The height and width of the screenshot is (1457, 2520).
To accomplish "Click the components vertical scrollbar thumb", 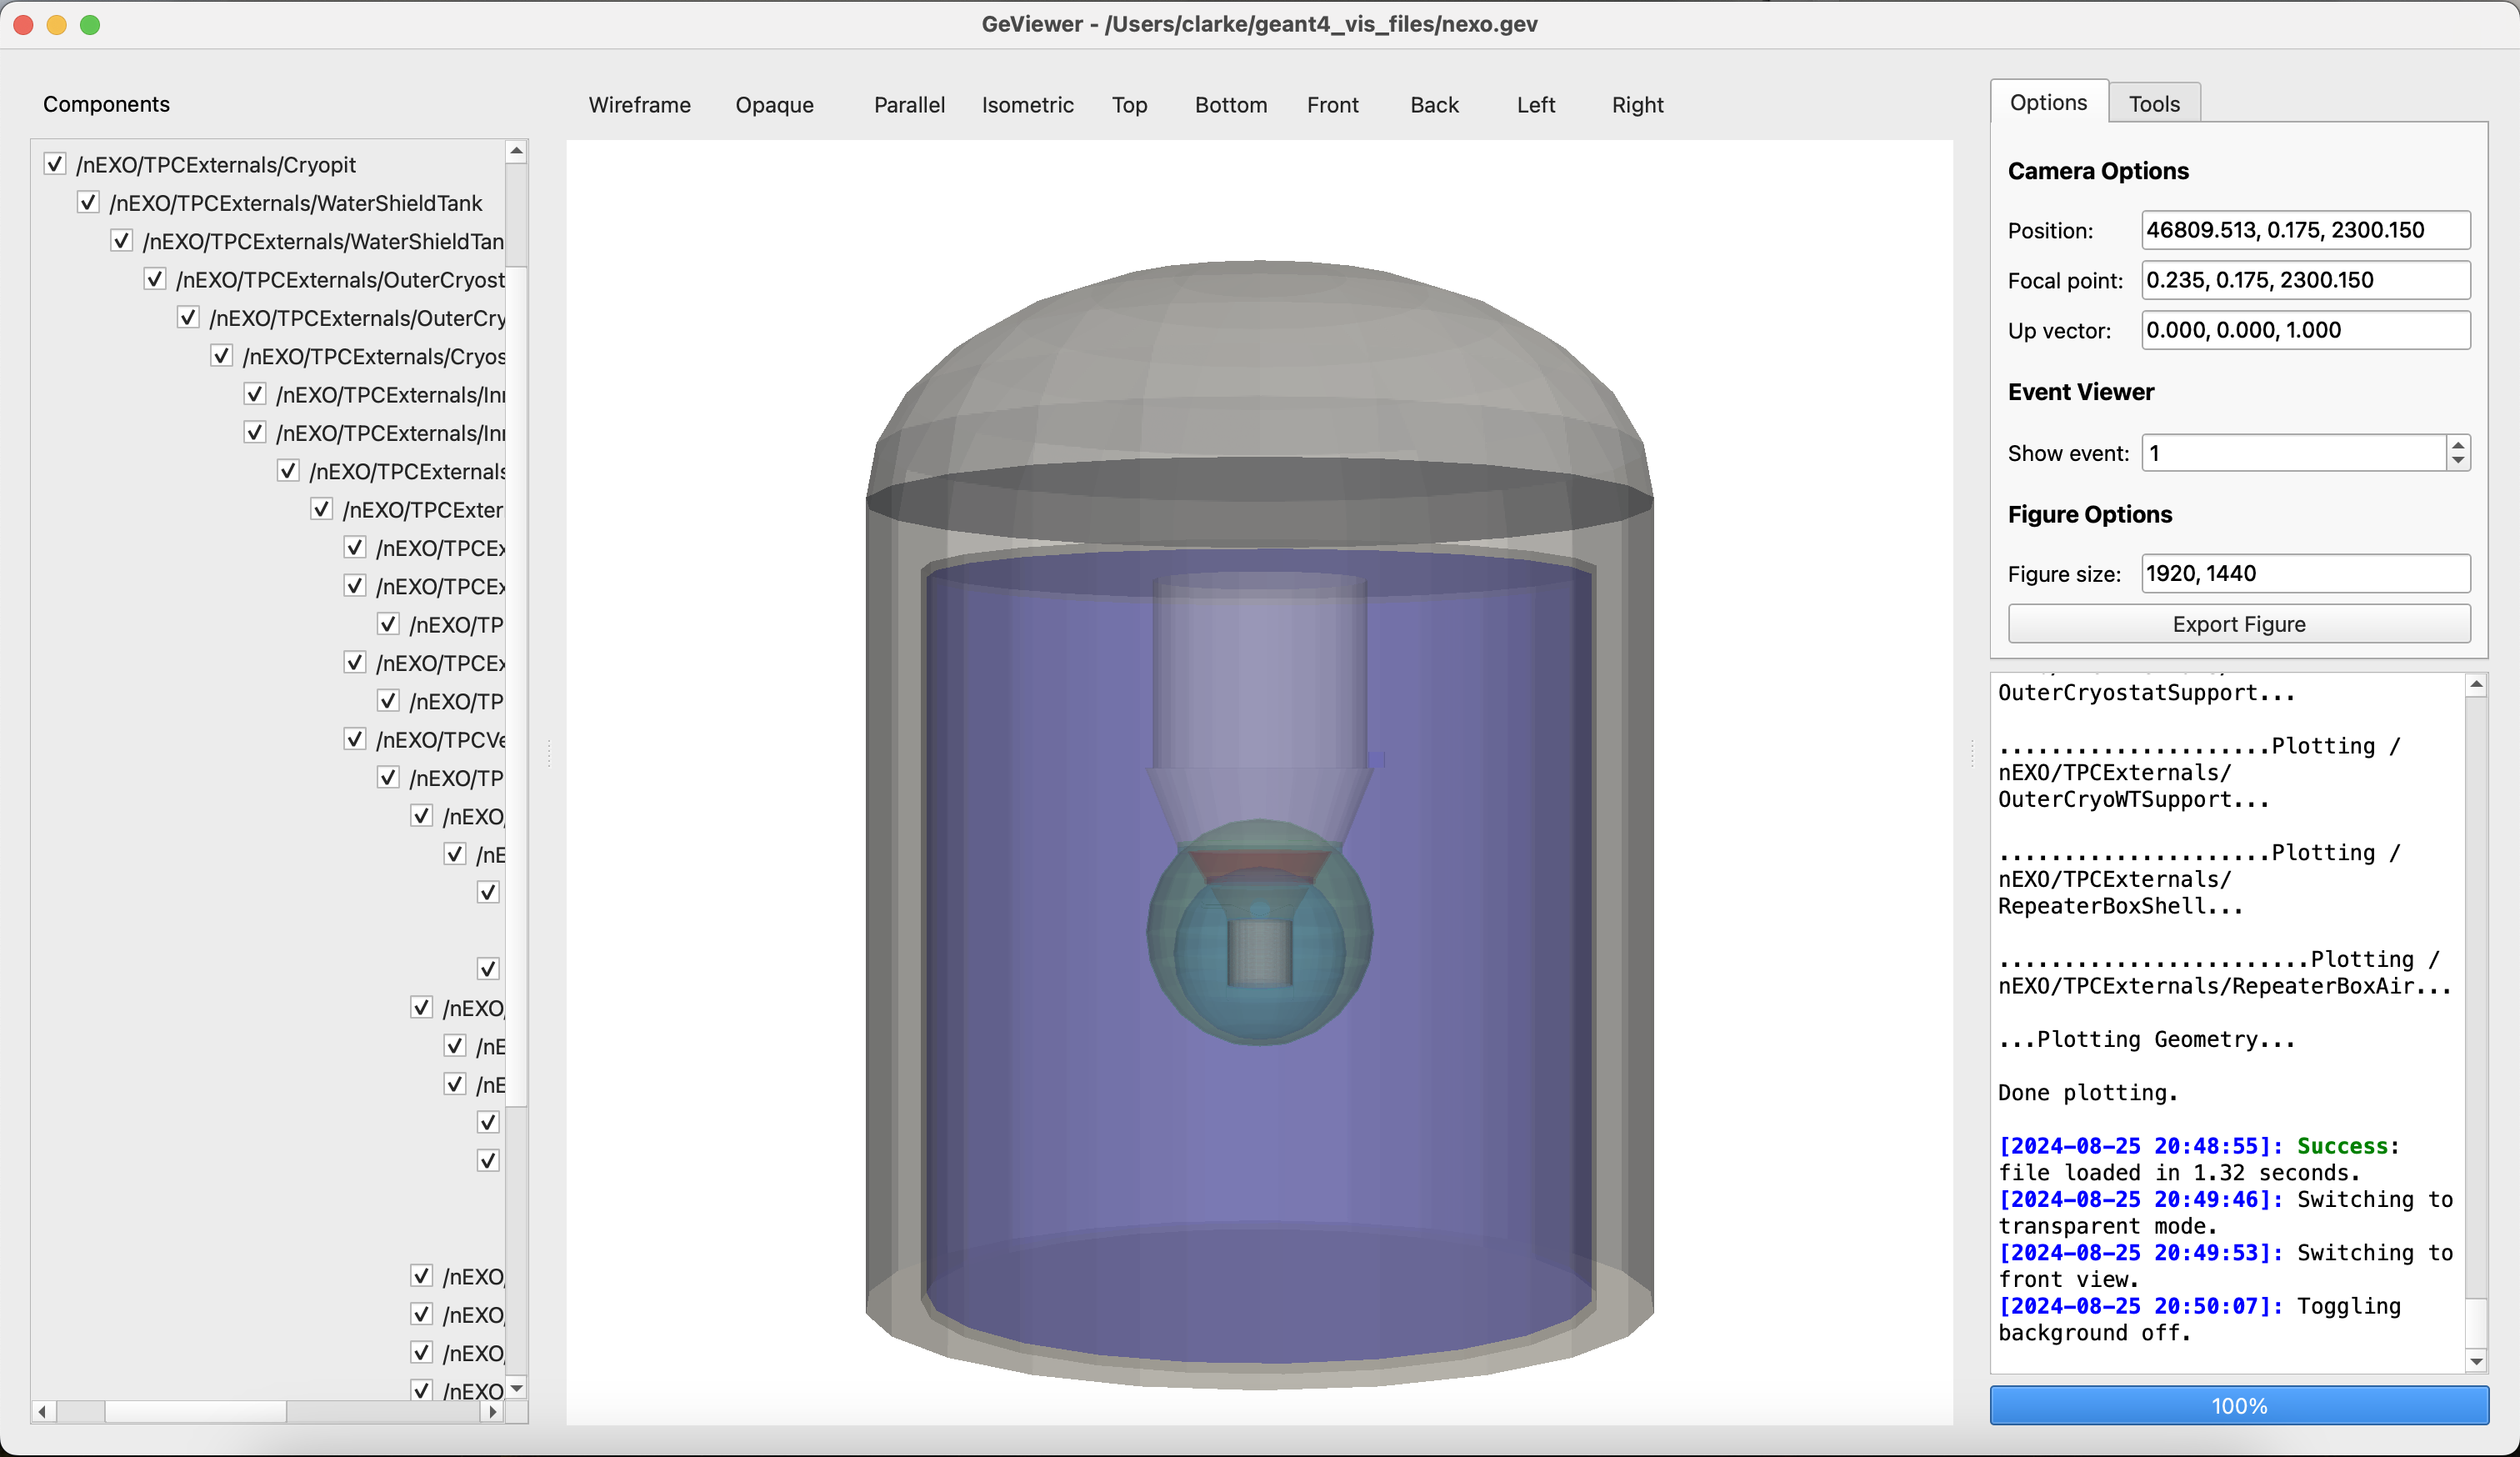I will (516, 686).
